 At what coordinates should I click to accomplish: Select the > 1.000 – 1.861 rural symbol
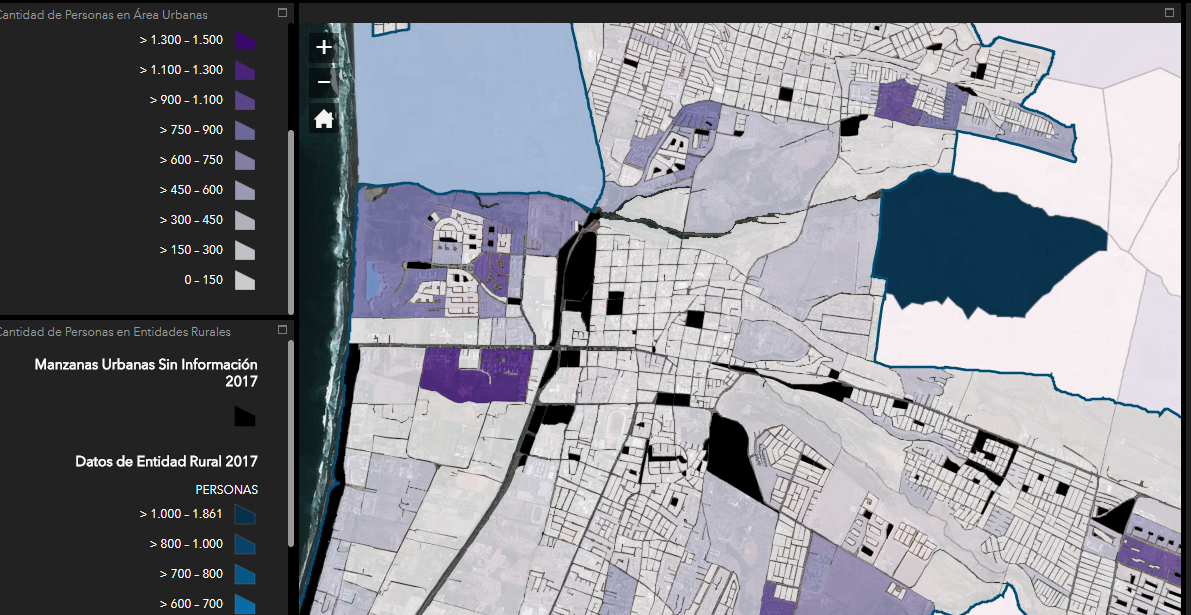[245, 515]
